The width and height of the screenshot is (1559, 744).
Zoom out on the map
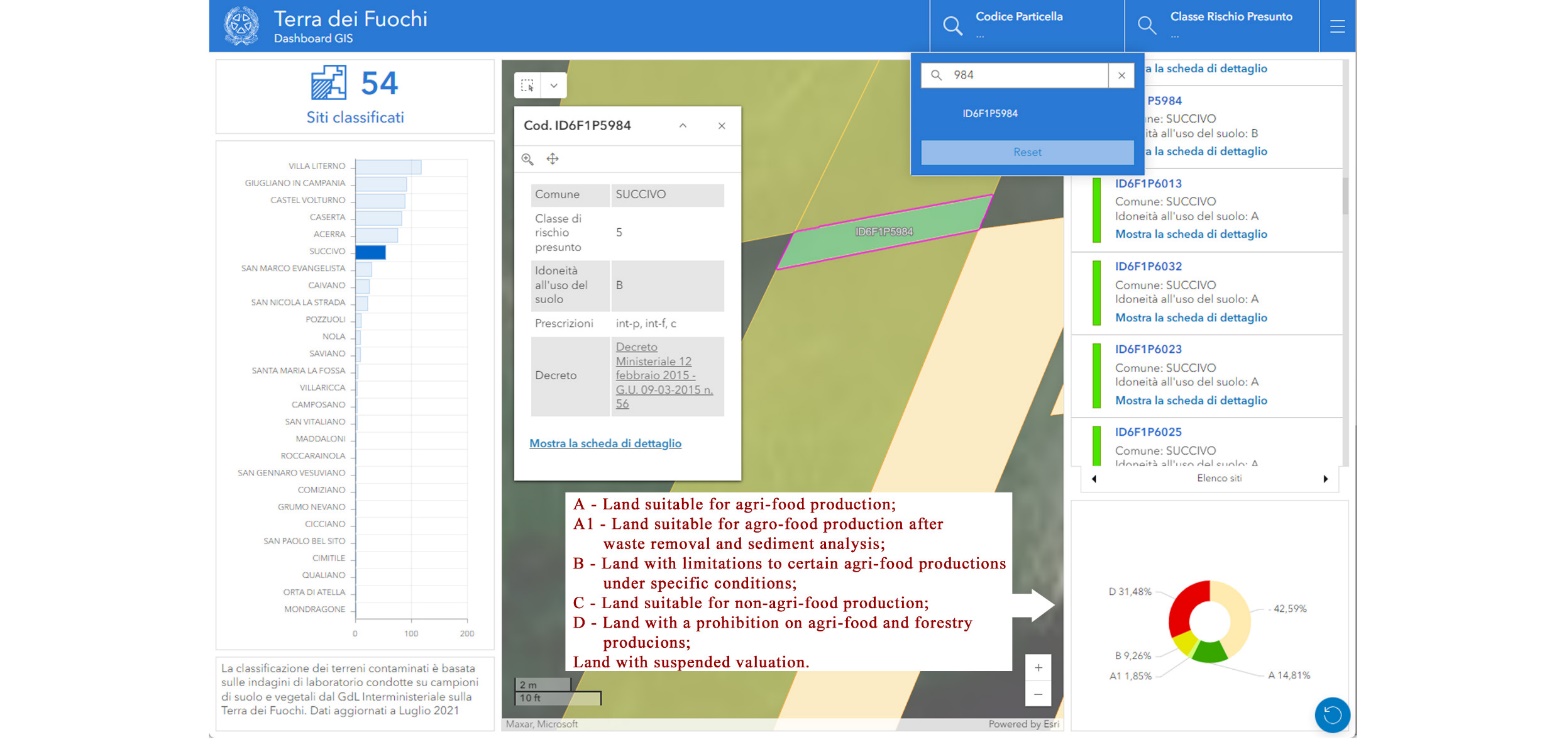(1038, 694)
